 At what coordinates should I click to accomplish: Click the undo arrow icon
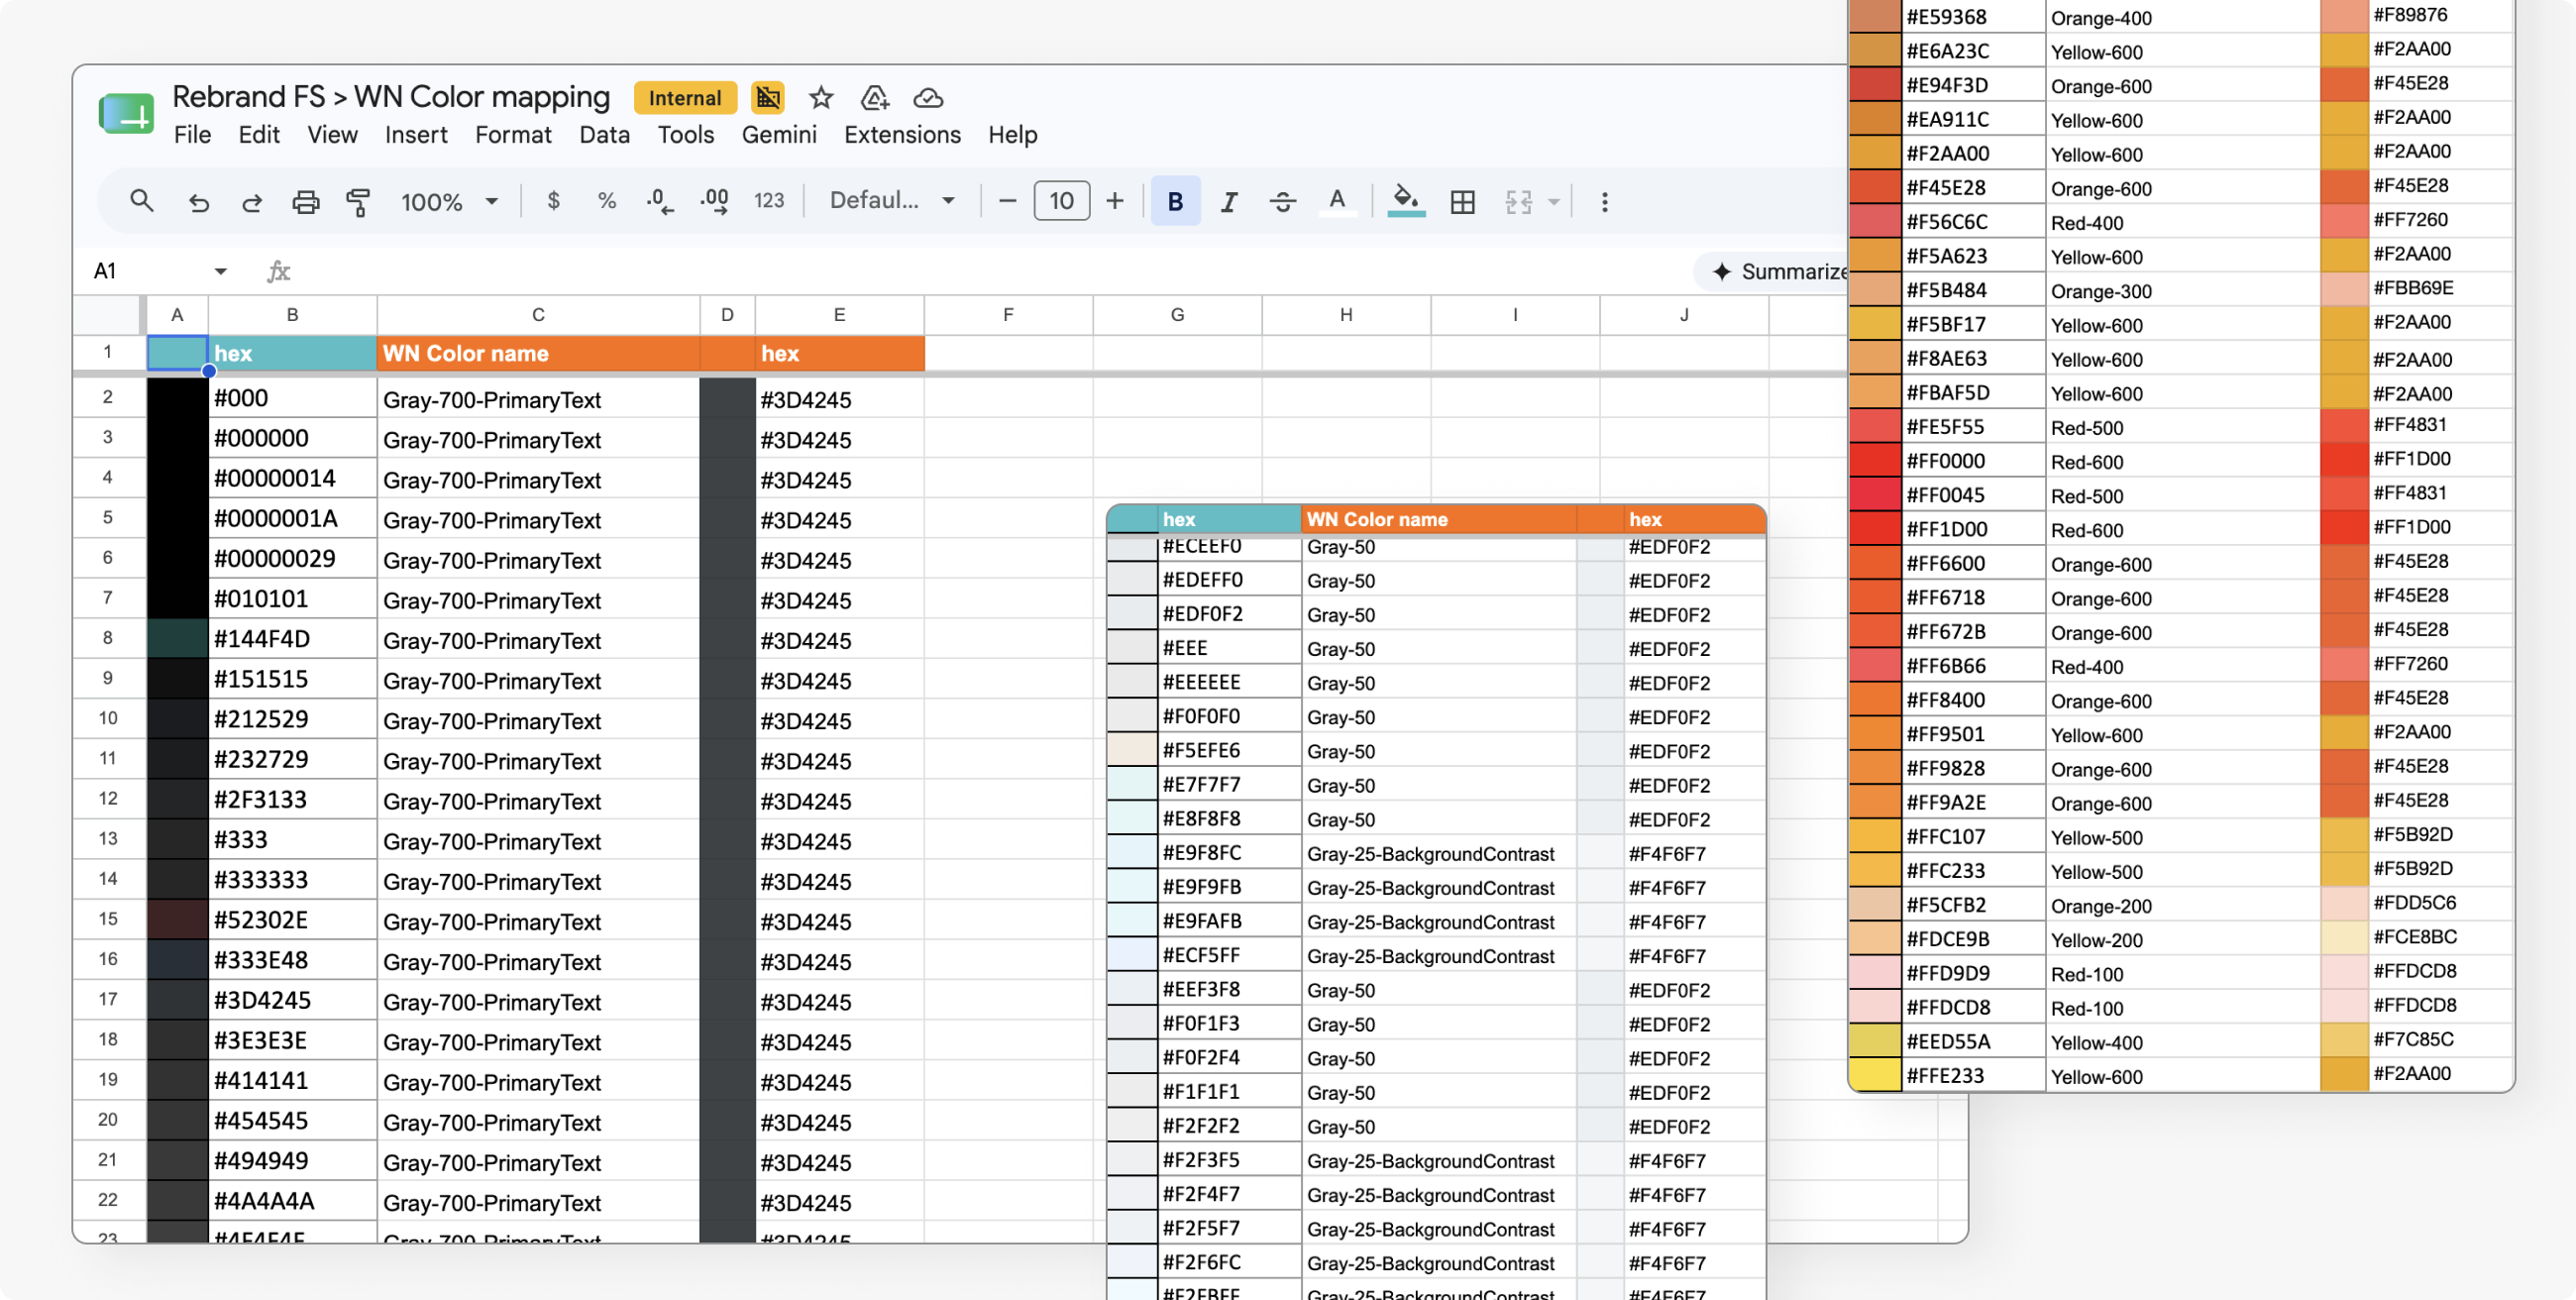(198, 202)
